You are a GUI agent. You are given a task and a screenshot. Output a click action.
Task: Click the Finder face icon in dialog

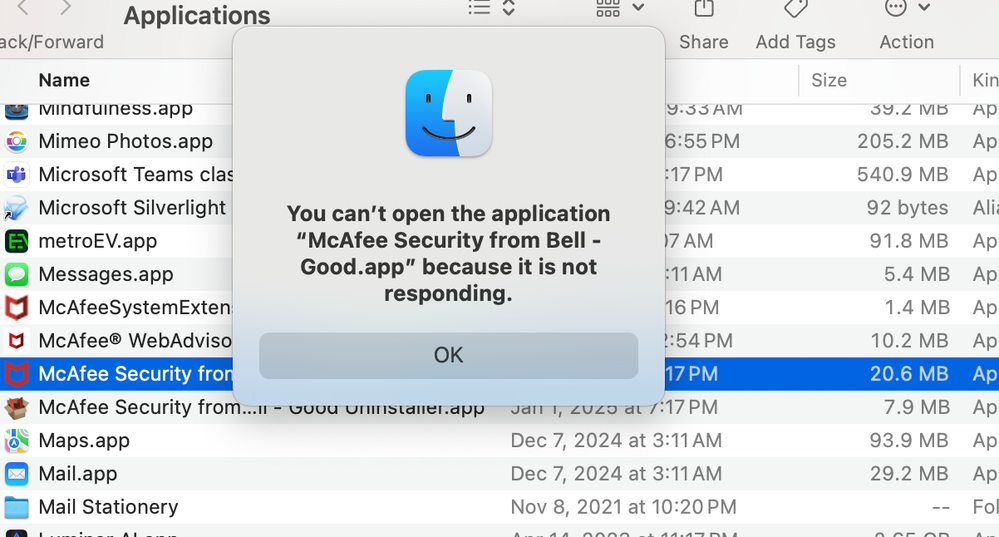[449, 113]
